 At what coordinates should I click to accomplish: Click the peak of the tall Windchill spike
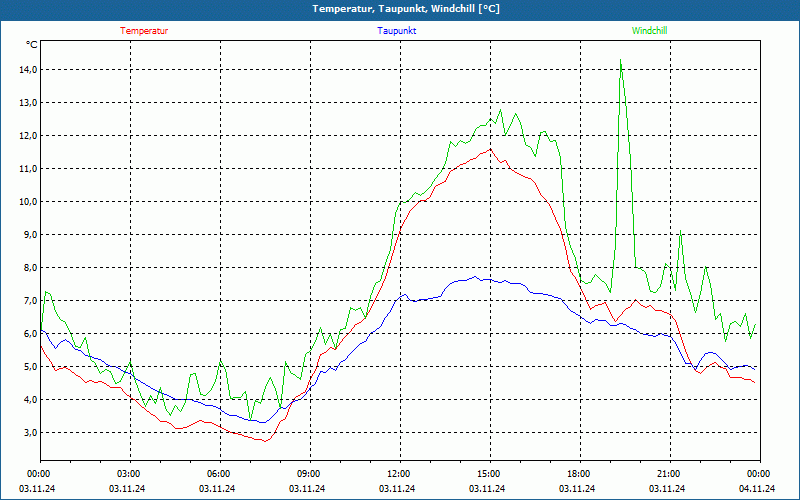click(621, 60)
